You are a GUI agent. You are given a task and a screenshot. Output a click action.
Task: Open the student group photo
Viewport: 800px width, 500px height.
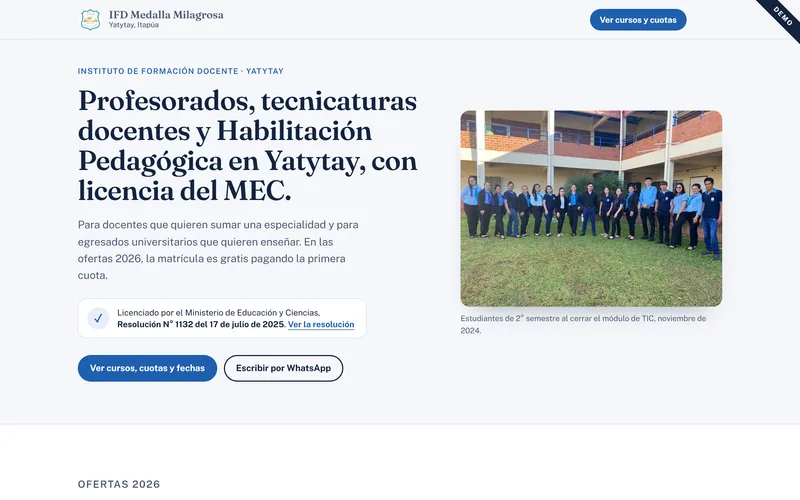(591, 208)
